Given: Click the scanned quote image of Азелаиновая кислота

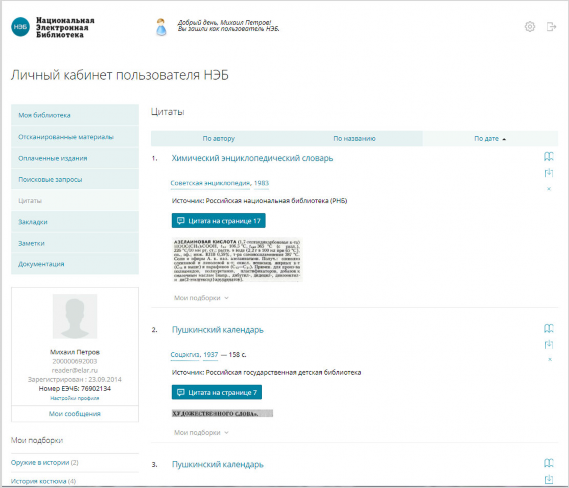Looking at the screenshot, I should (237, 260).
